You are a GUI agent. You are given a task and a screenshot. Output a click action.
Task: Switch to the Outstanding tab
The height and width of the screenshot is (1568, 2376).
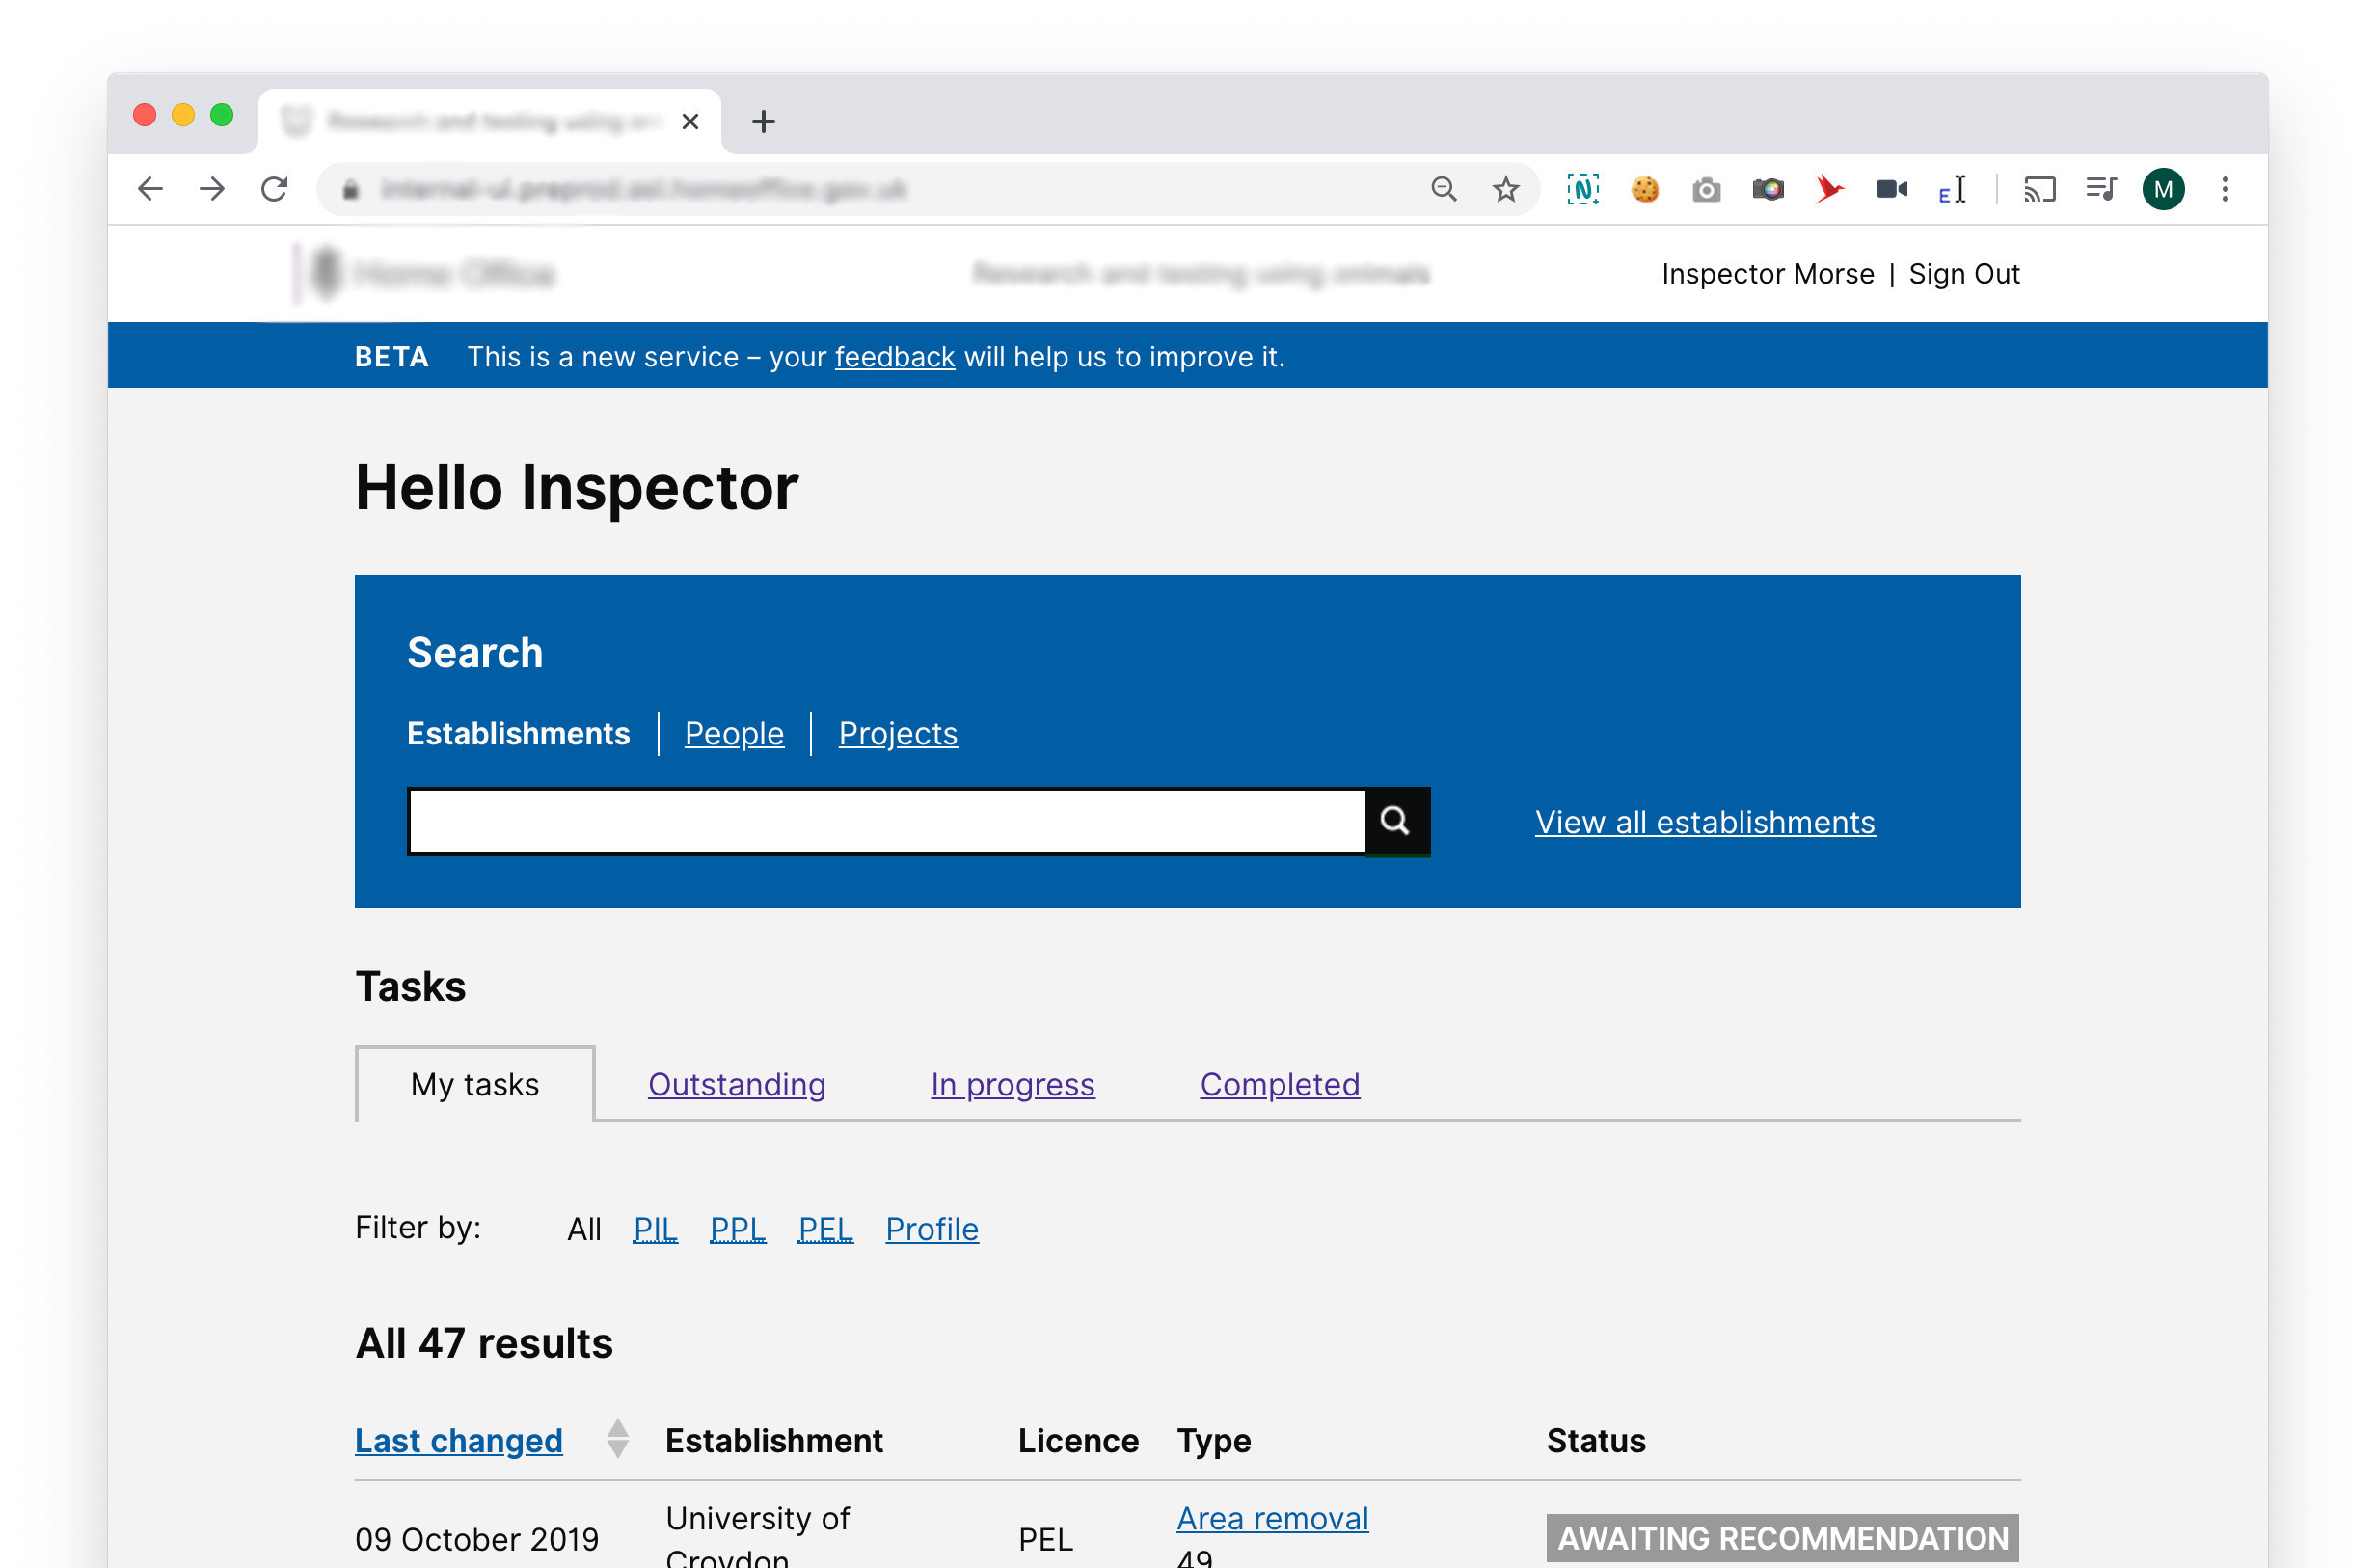736,1085
